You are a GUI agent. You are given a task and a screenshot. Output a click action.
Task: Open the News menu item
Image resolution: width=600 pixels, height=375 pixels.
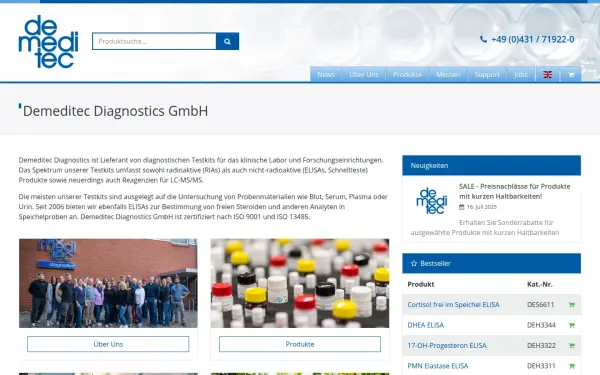coord(326,75)
